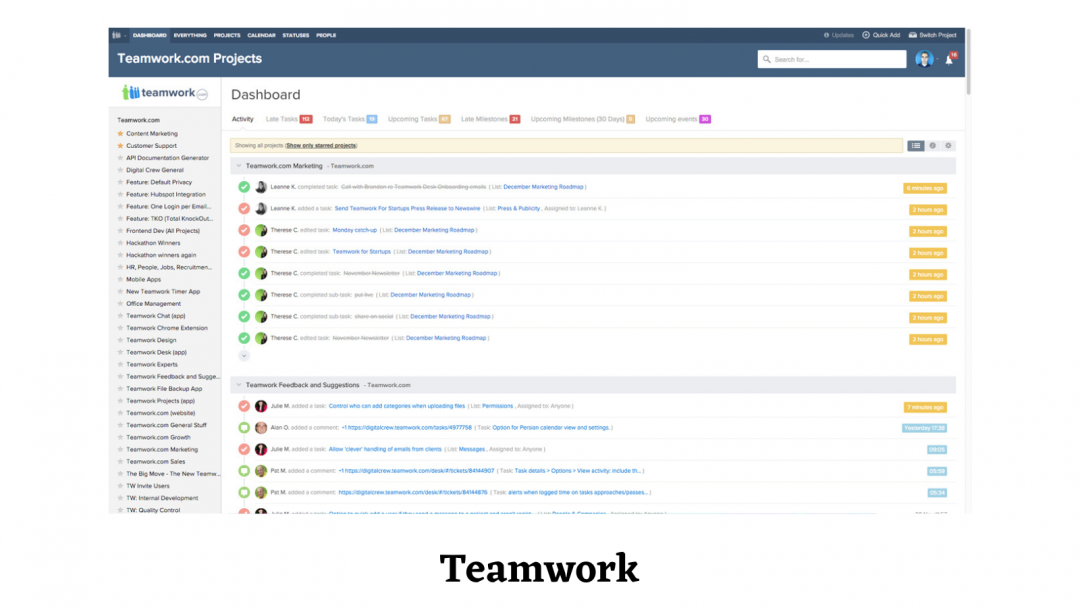
Task: Open the Late Milestones tab
Action: click(x=486, y=118)
